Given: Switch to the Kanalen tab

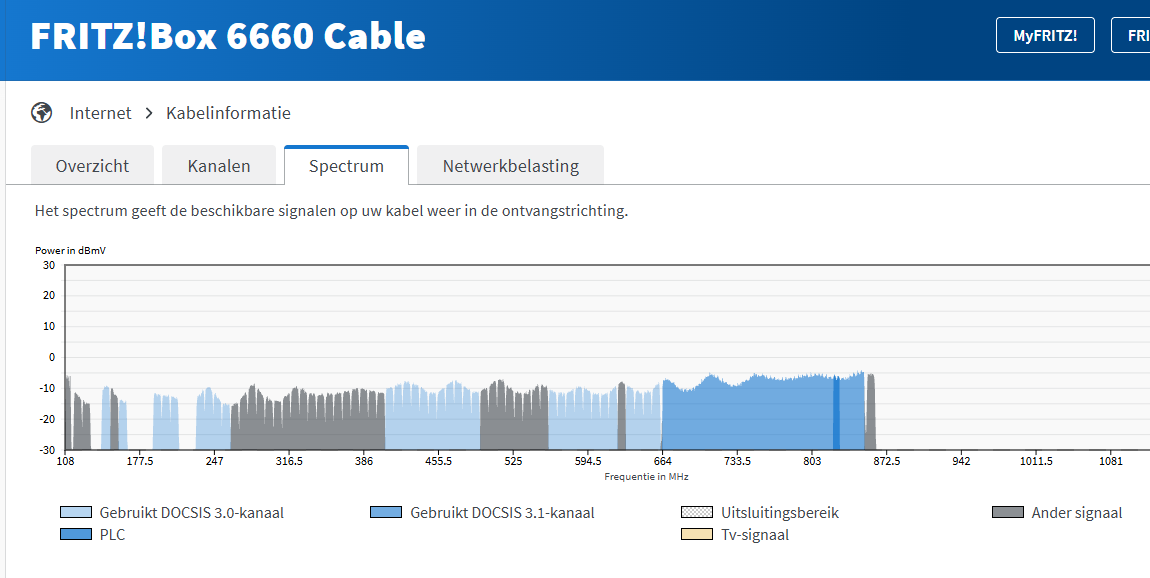Looking at the screenshot, I should 219,166.
